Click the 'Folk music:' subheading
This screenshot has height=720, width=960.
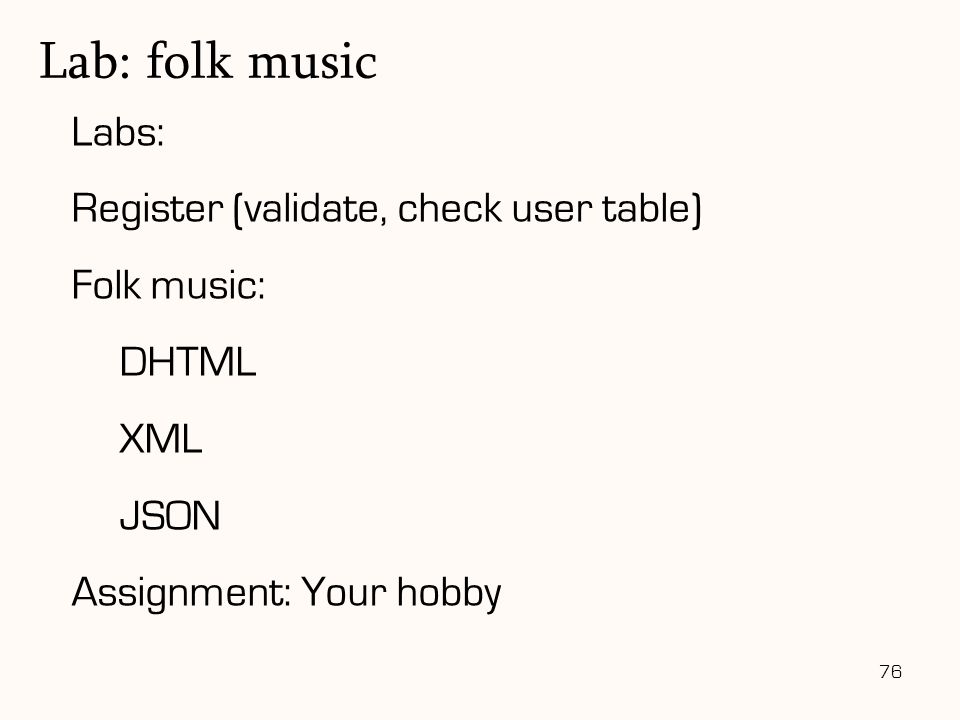pyautogui.click(x=168, y=285)
